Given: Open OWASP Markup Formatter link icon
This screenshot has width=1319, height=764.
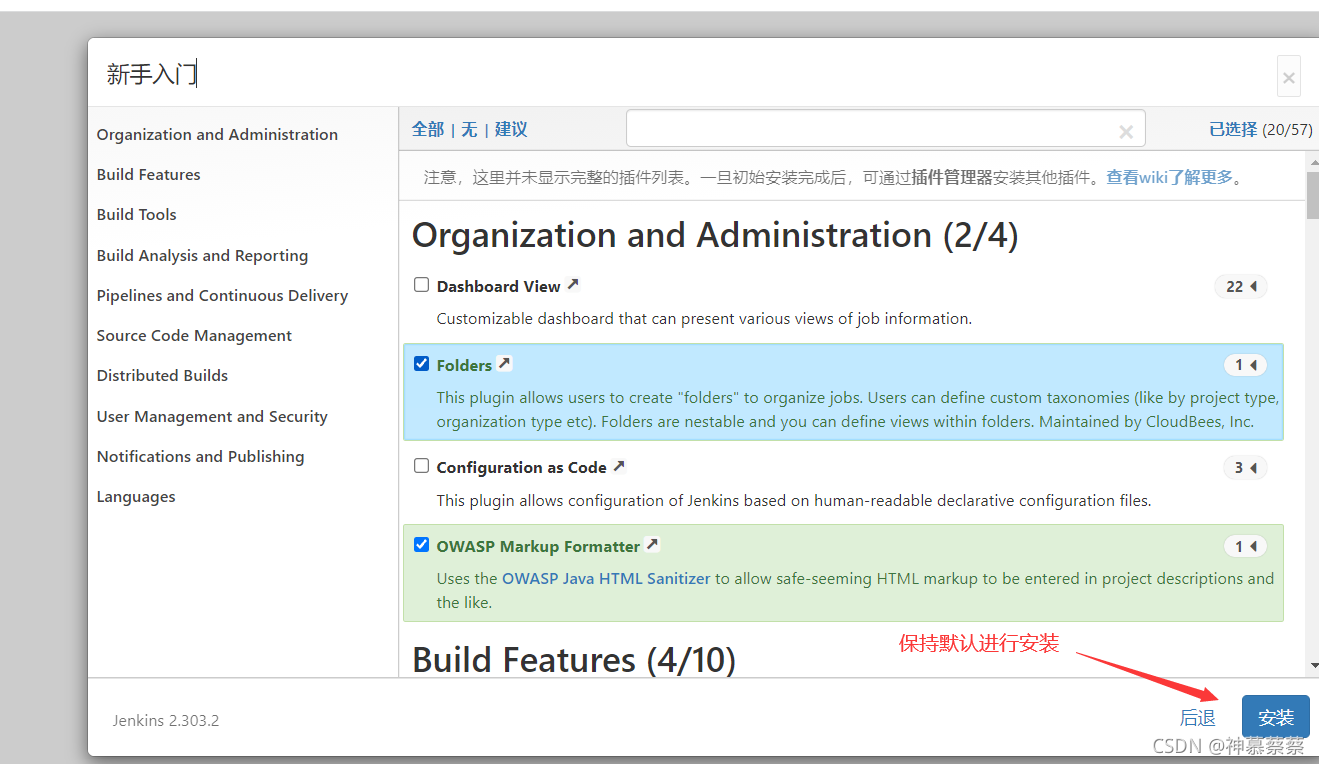Looking at the screenshot, I should click(652, 545).
